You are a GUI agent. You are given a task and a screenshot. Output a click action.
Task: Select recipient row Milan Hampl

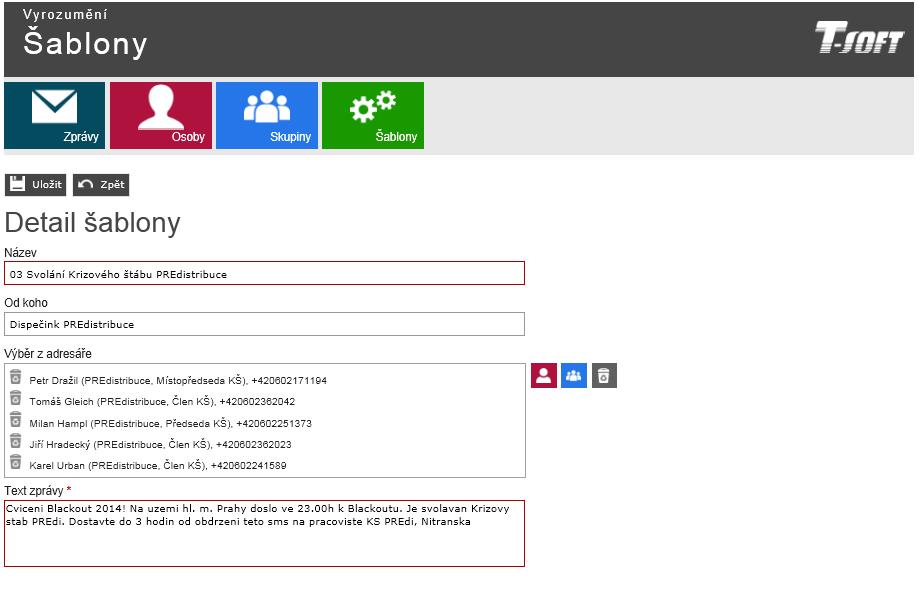tap(171, 424)
